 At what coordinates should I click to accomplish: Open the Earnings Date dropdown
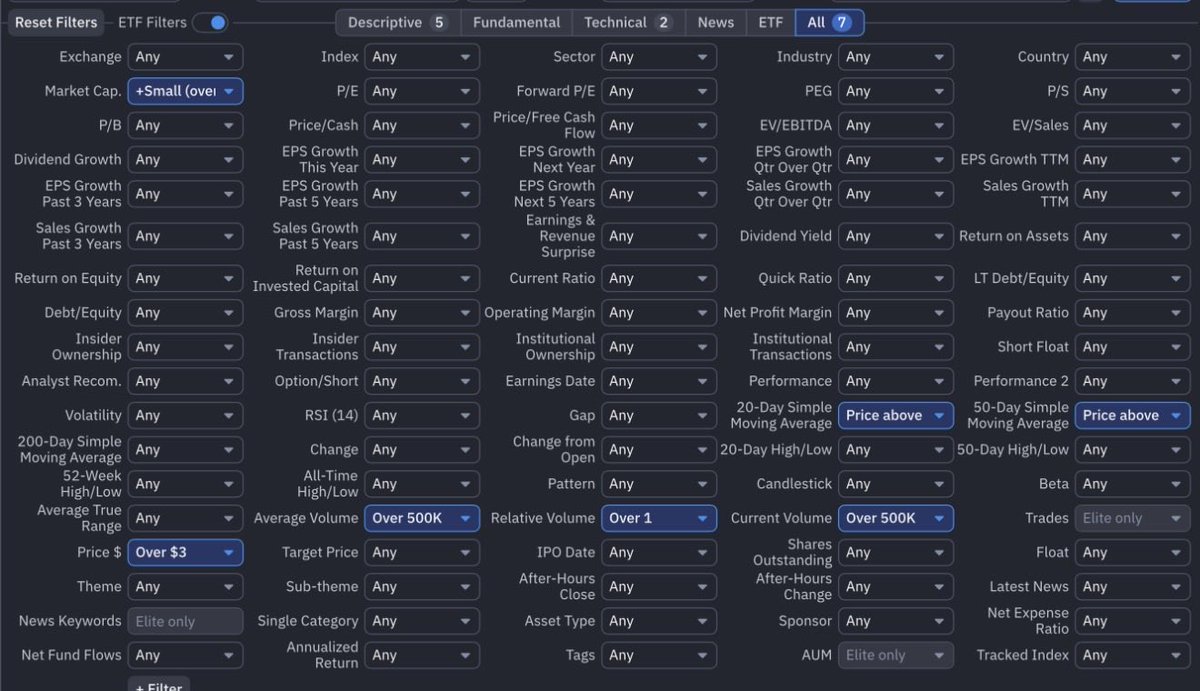click(x=659, y=381)
